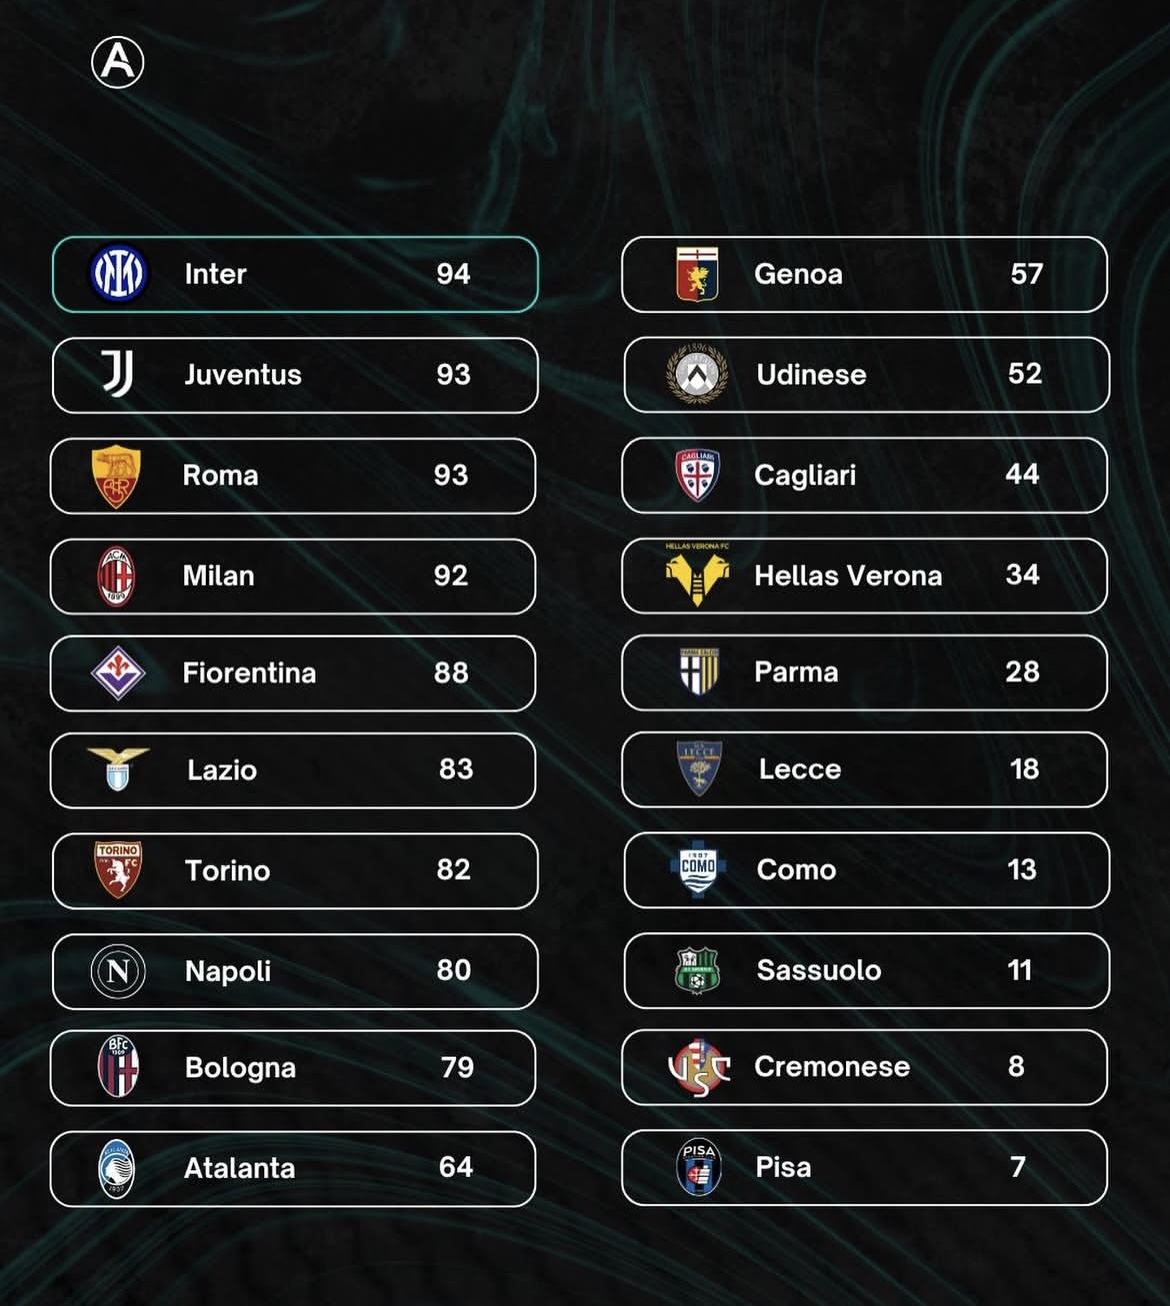Viewport: 1170px width, 1306px height.
Task: Tap the Como badge
Action: [698, 868]
